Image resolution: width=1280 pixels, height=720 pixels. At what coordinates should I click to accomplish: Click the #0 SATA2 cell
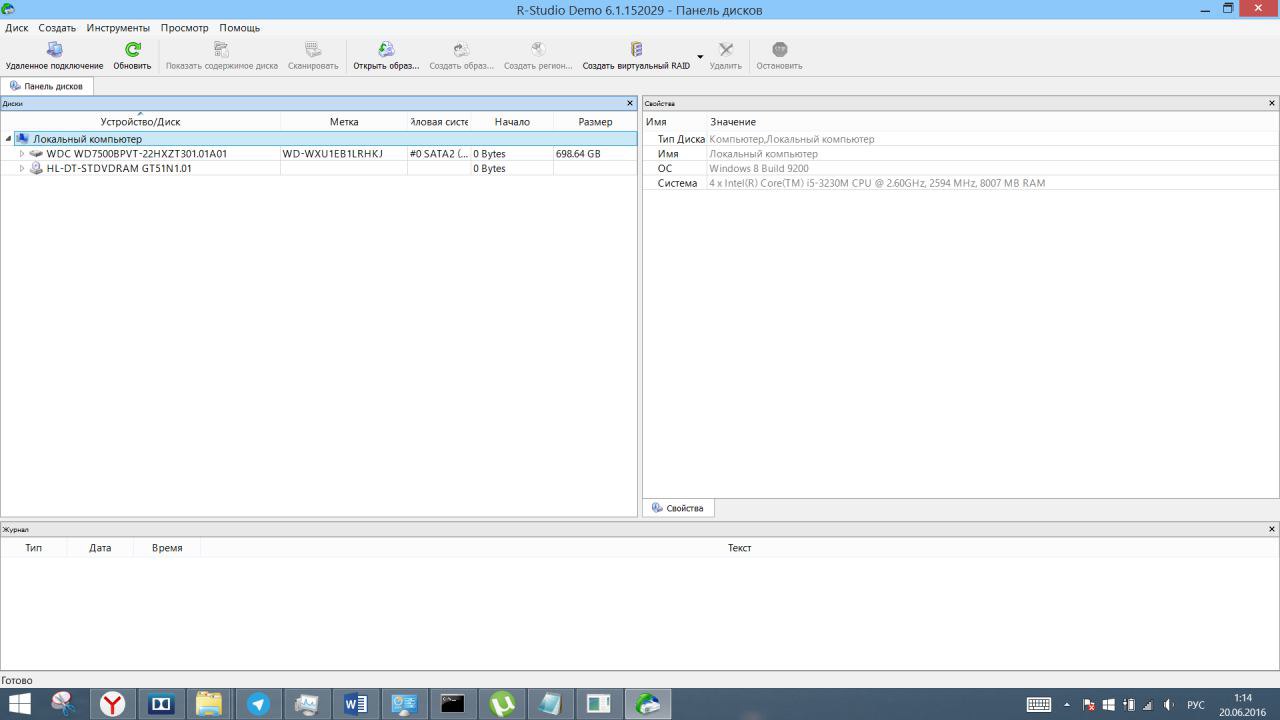pyautogui.click(x=438, y=154)
